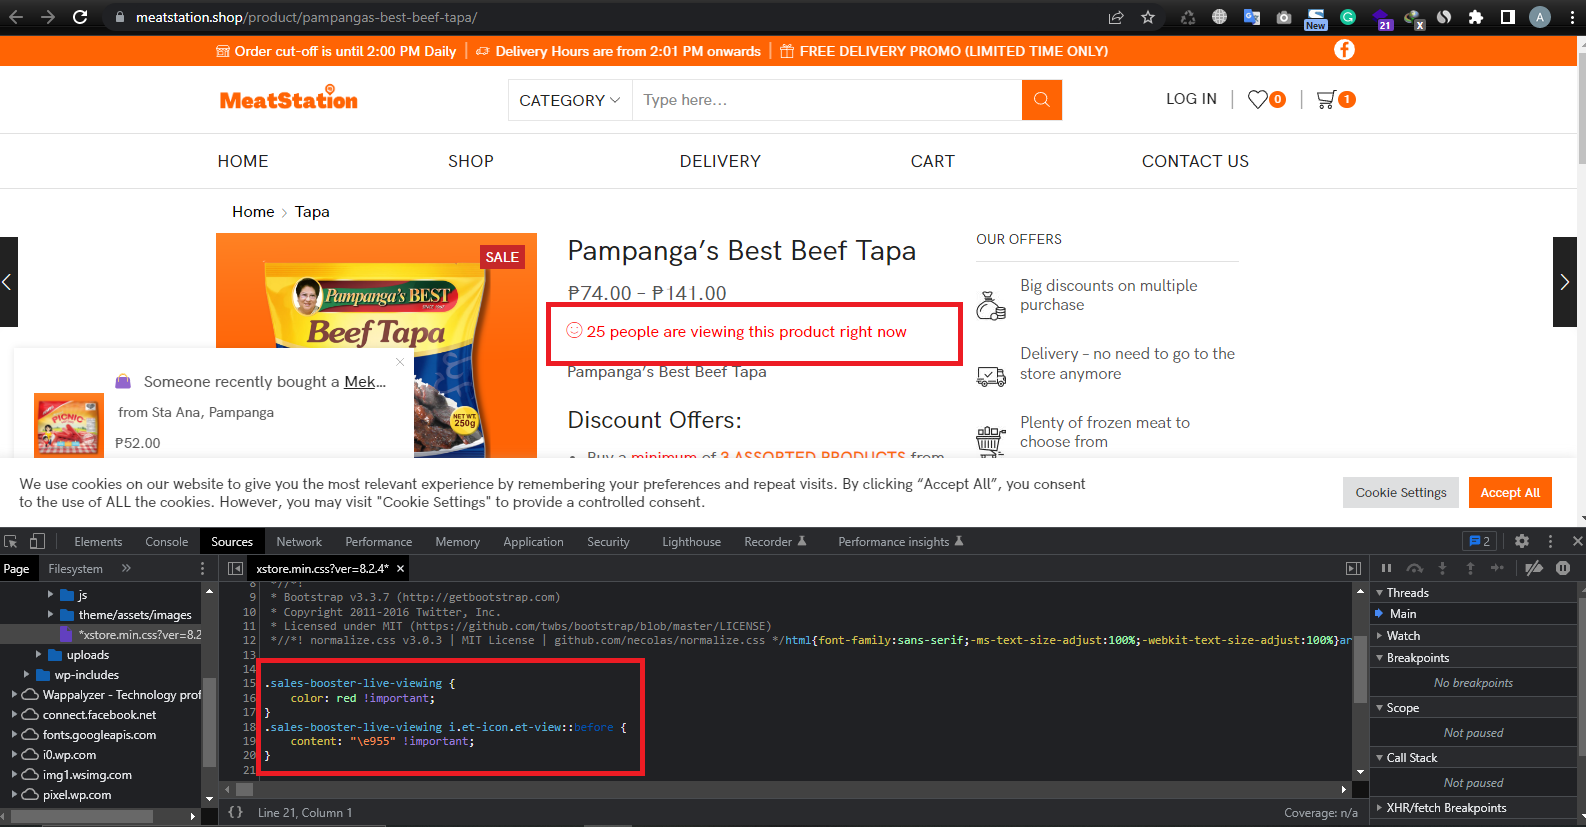Click the browser address bar URL
1586x827 pixels.
tap(306, 17)
